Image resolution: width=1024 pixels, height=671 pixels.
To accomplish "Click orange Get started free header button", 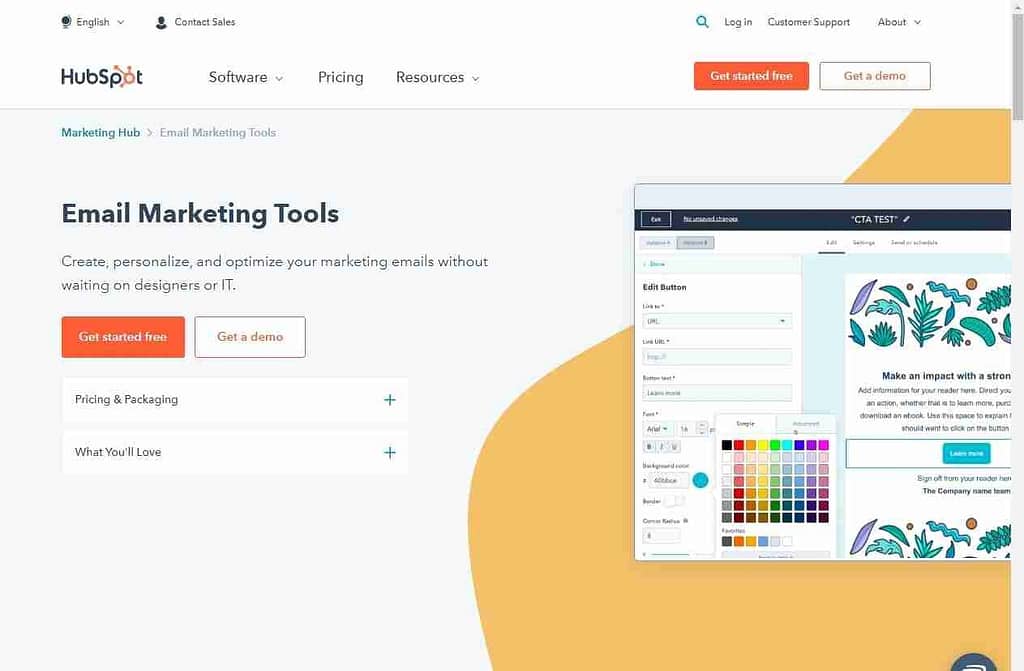I will point(751,76).
